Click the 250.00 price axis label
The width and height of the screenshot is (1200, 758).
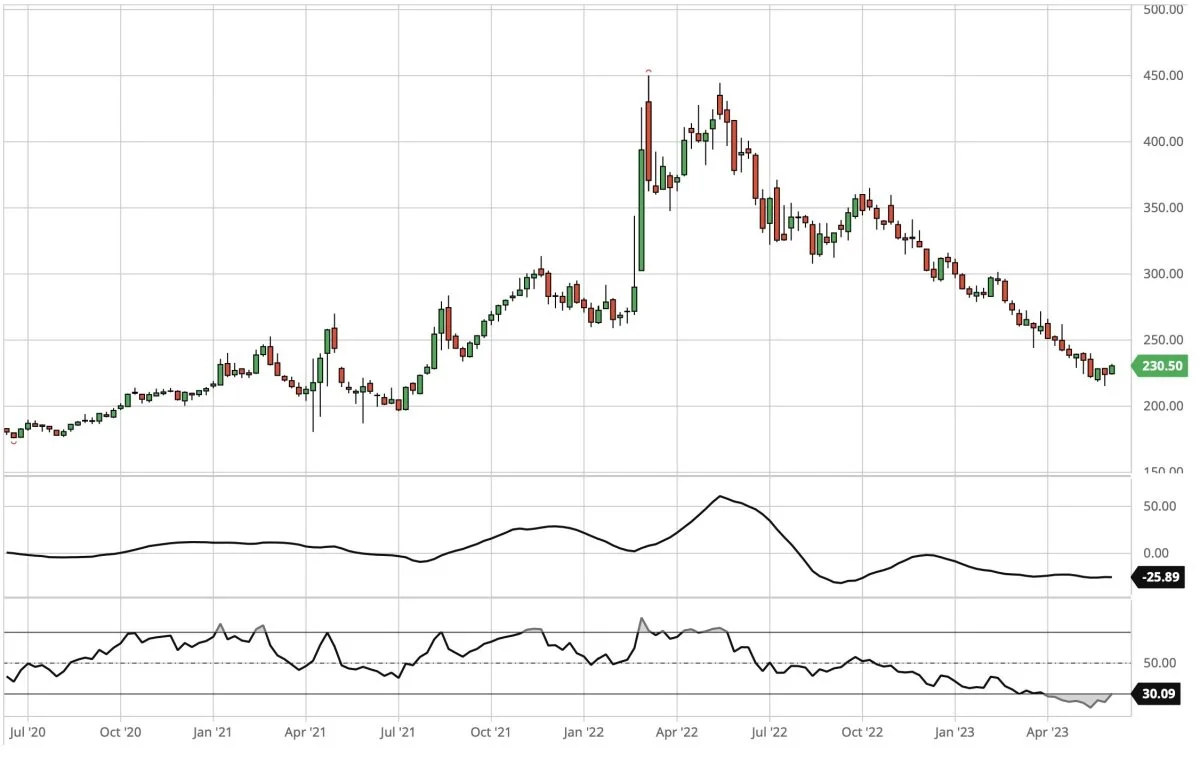[x=1162, y=340]
